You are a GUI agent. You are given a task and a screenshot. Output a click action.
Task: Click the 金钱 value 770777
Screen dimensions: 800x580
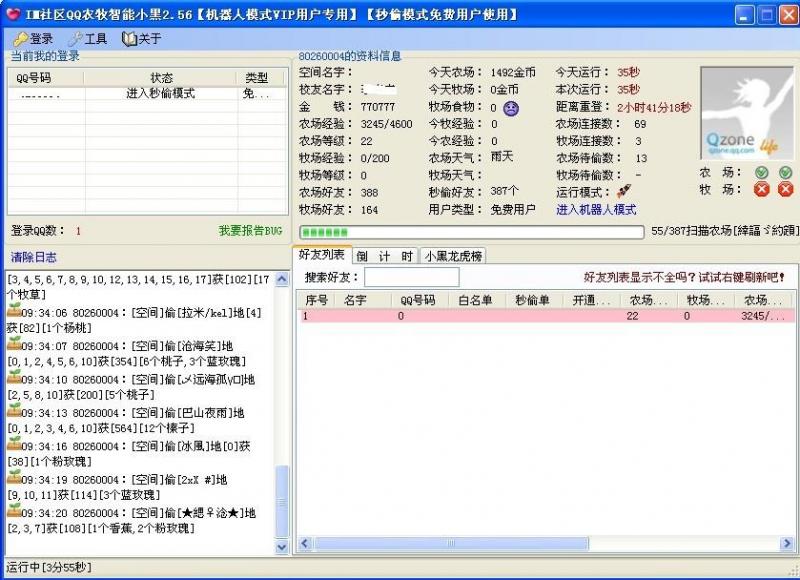click(x=378, y=107)
